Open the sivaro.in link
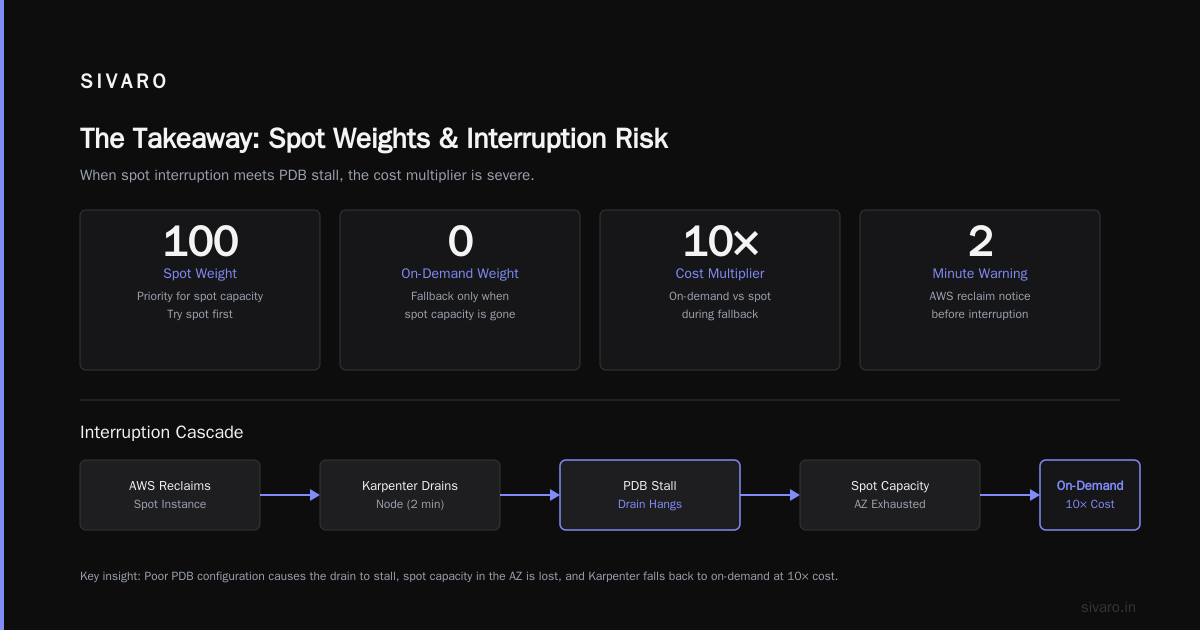Viewport: 1200px width, 630px height. pyautogui.click(x=1109, y=607)
